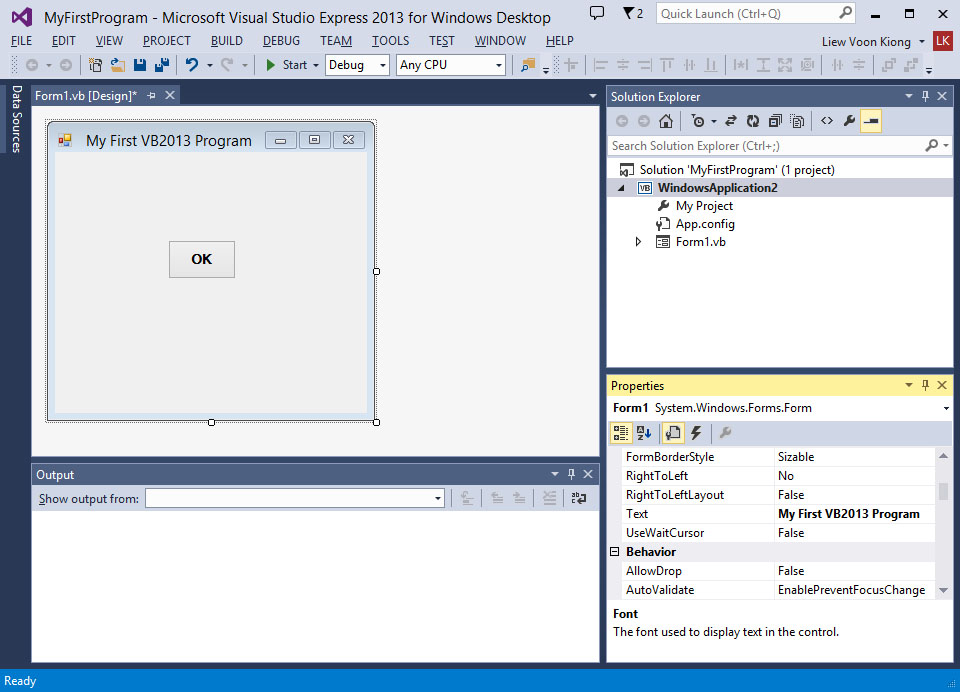Toggle word wrap in the Output panel

pos(579,498)
